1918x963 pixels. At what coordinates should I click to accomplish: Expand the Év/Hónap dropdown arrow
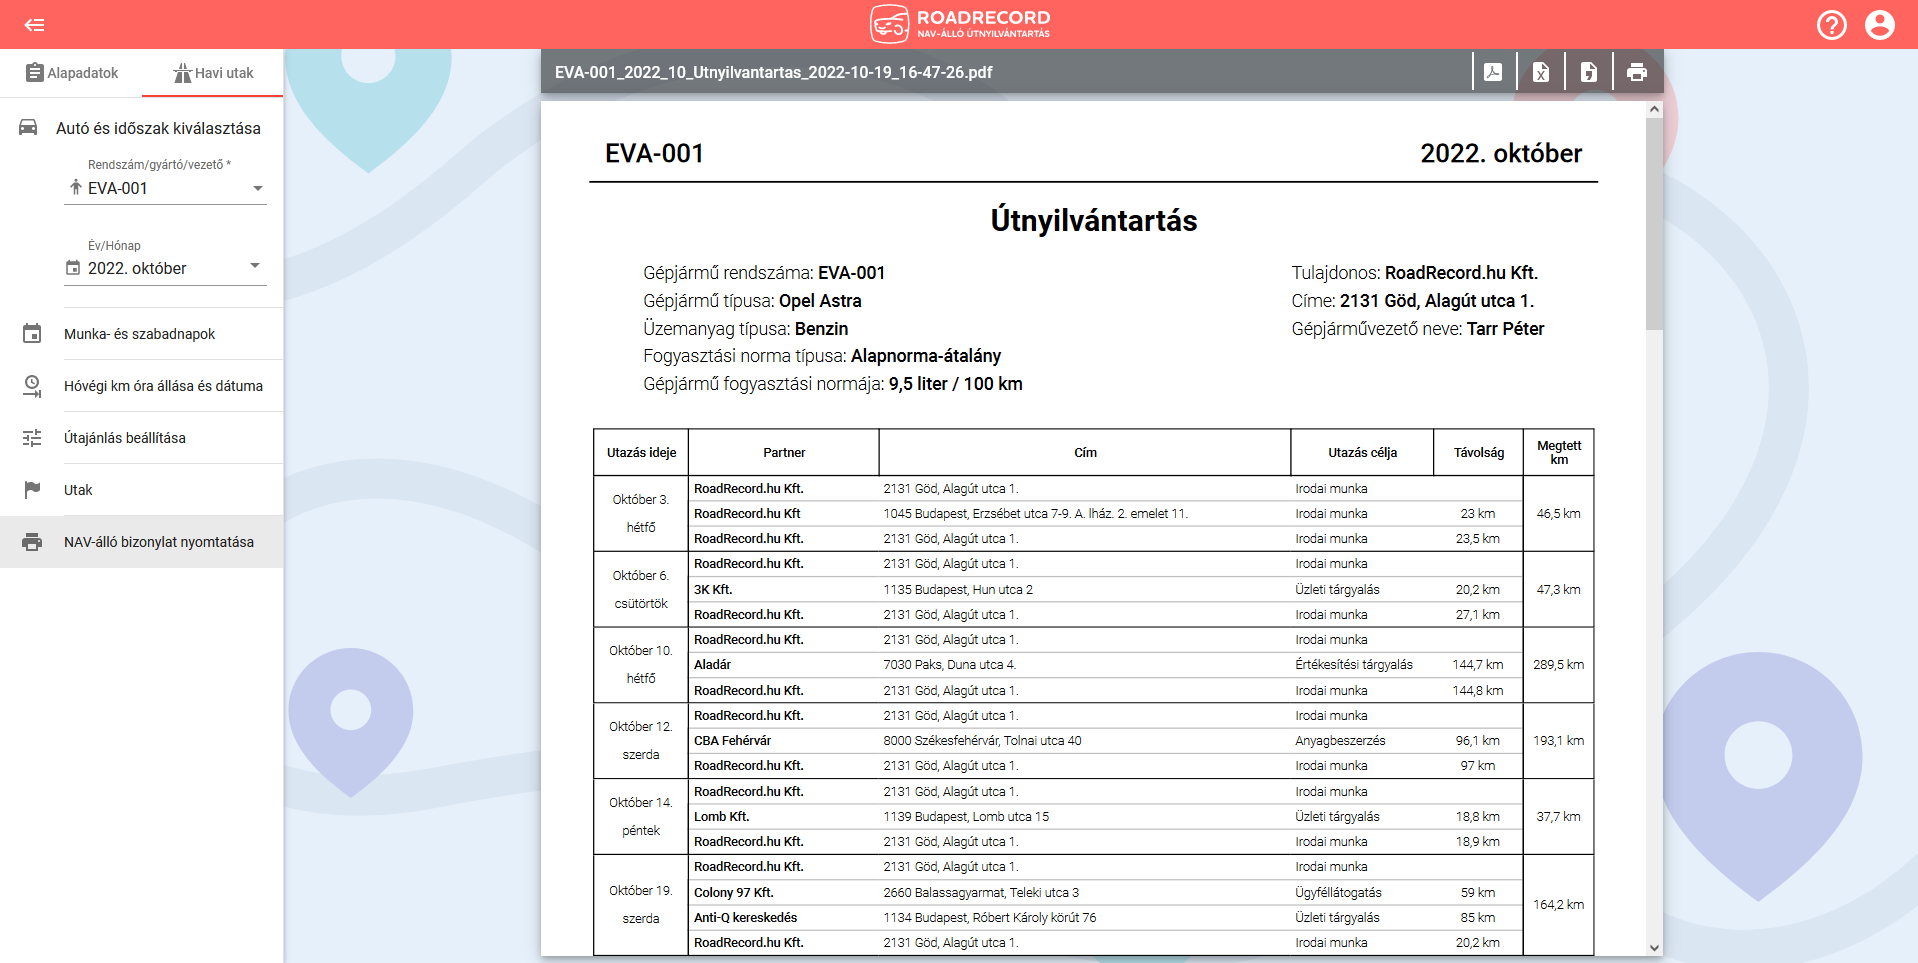coord(255,266)
